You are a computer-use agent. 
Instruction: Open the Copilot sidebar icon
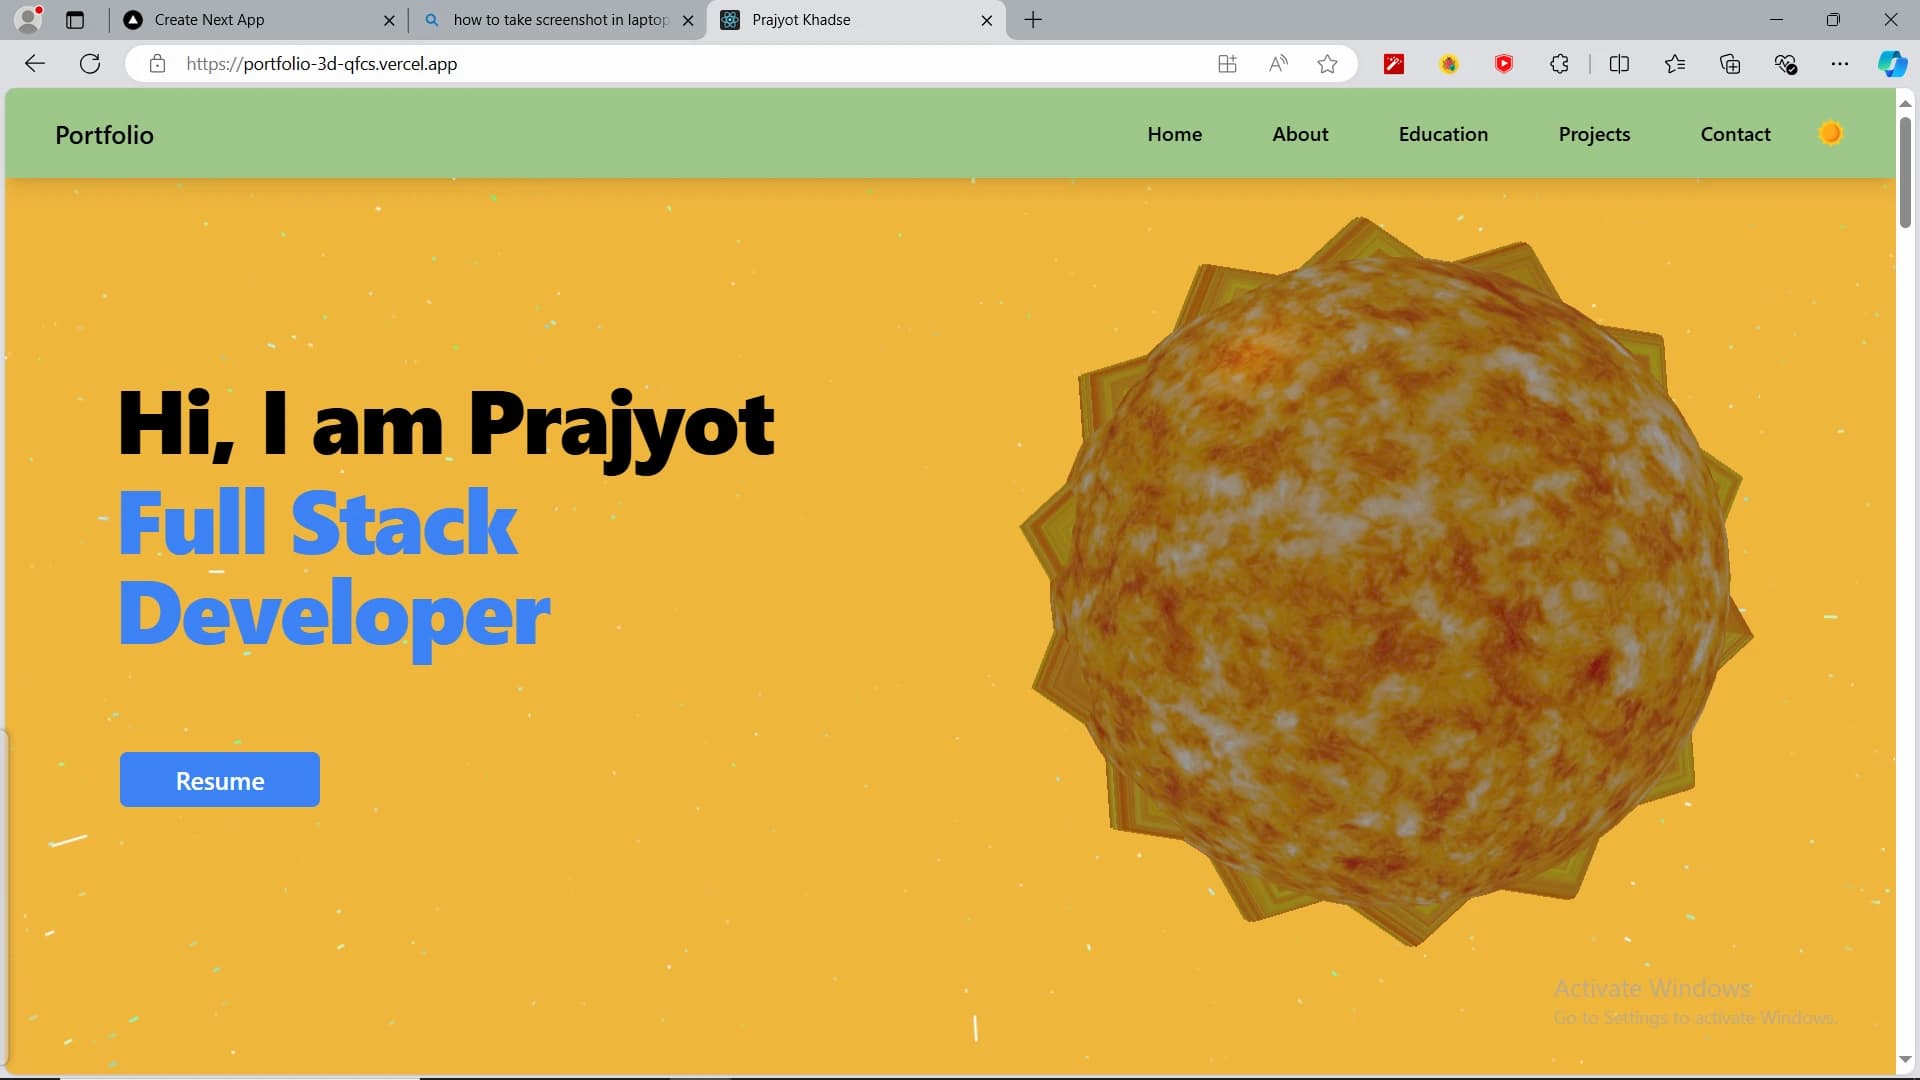(x=1892, y=64)
